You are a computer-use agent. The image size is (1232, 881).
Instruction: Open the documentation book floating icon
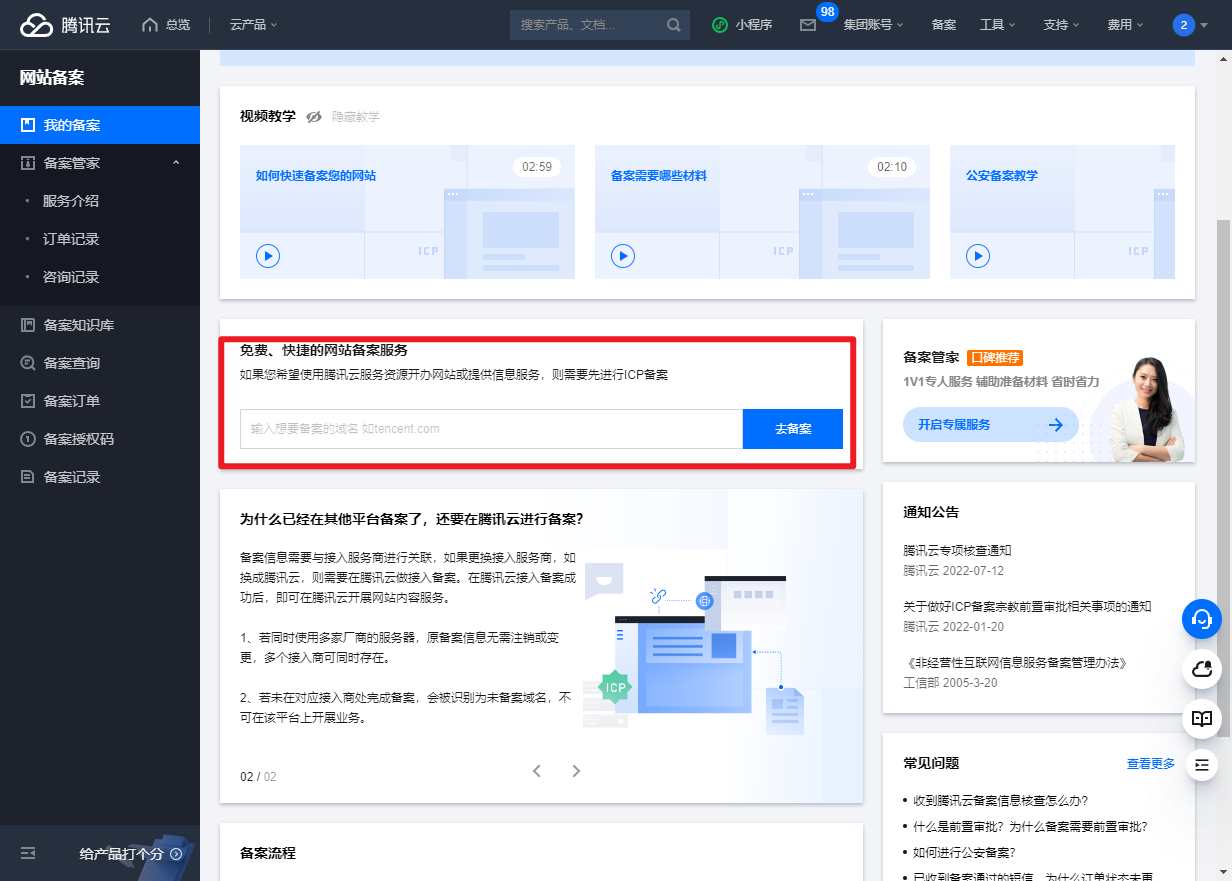(1202, 719)
